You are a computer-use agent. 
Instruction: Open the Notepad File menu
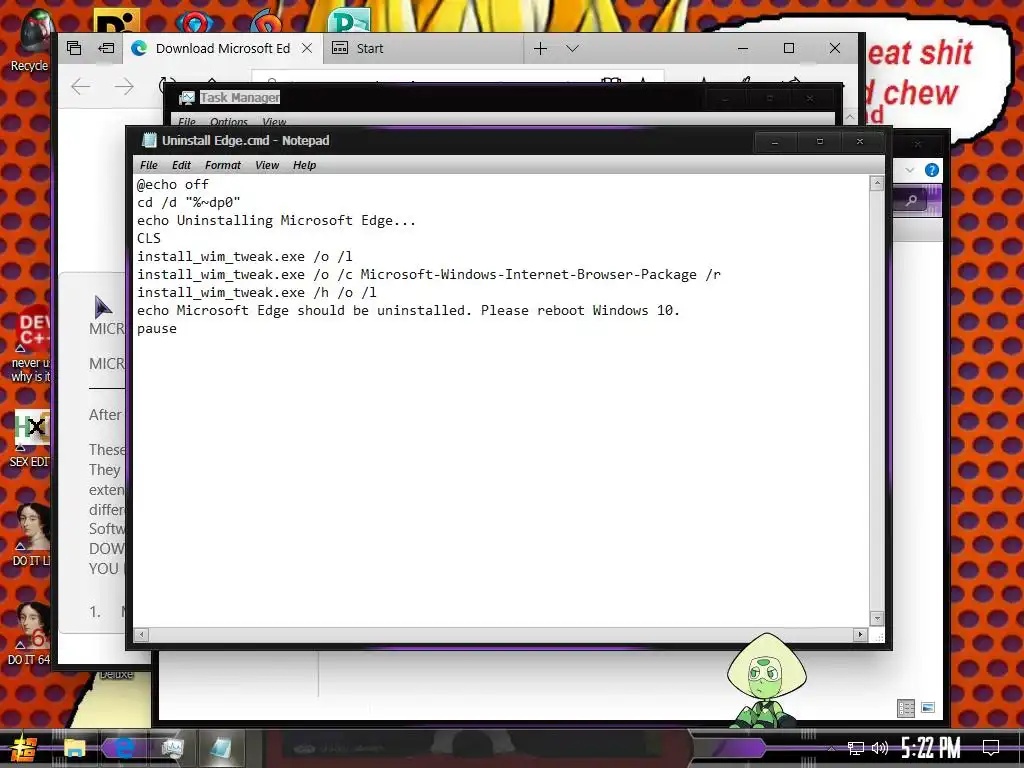(x=149, y=165)
